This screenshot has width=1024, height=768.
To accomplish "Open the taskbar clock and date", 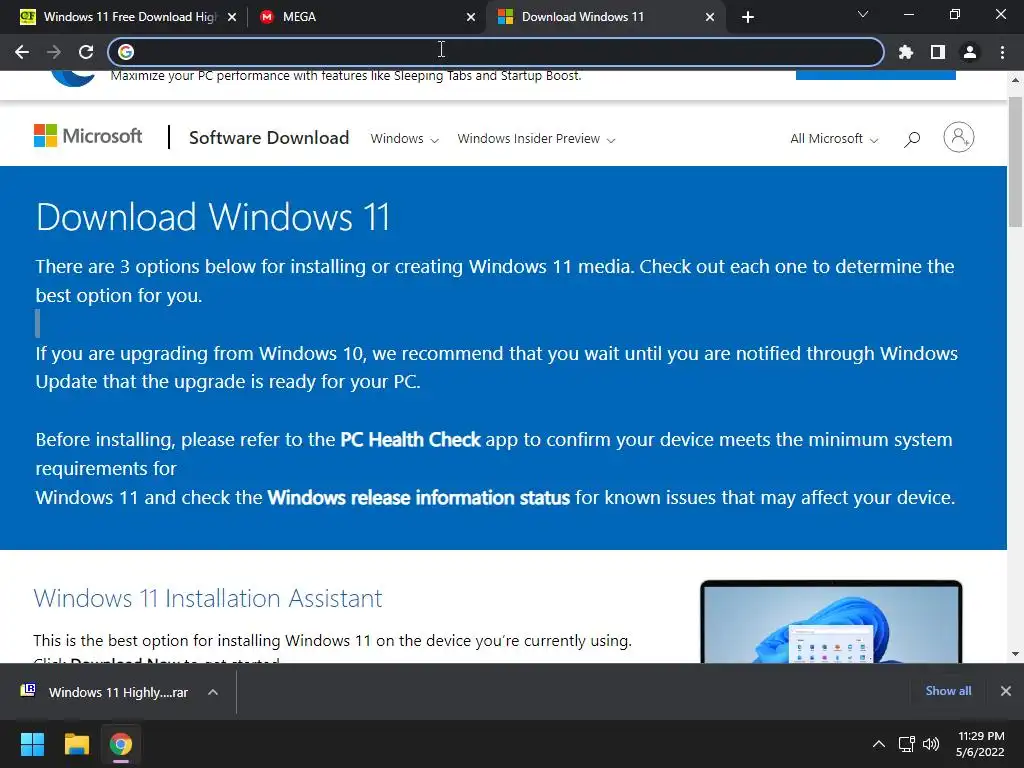I will [980, 744].
